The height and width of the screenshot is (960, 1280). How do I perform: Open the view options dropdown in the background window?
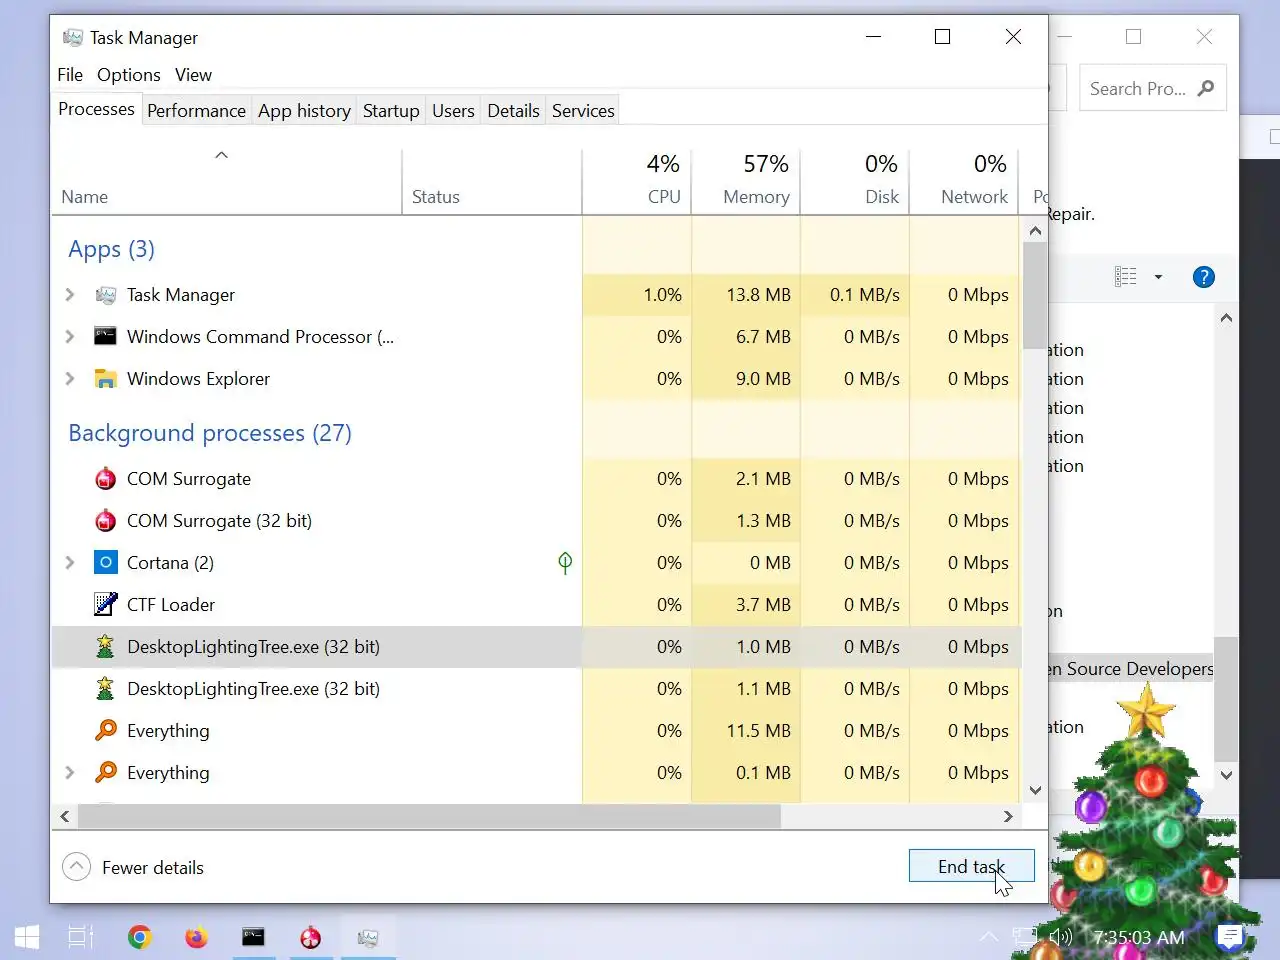pos(1158,277)
